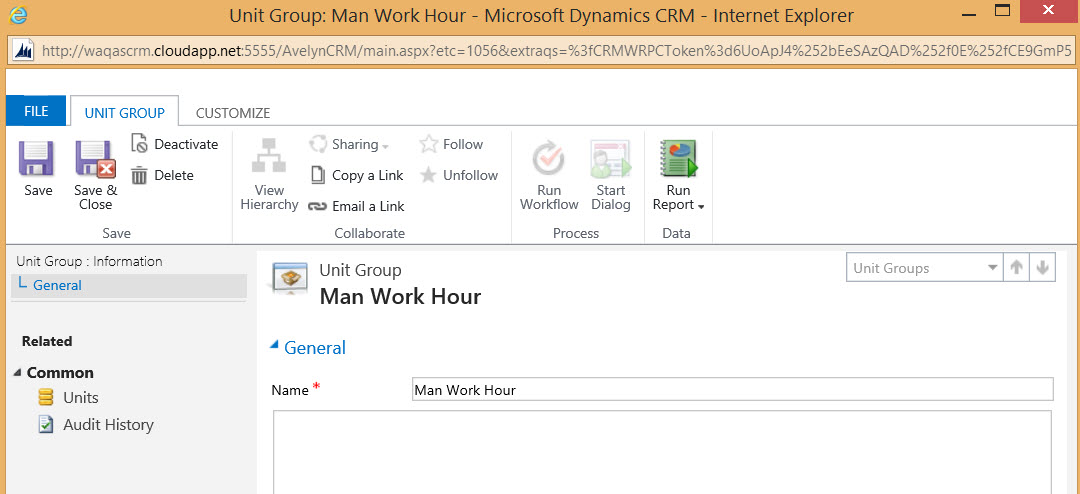This screenshot has height=494, width=1080.
Task: Open the FILE tab
Action: [36, 112]
